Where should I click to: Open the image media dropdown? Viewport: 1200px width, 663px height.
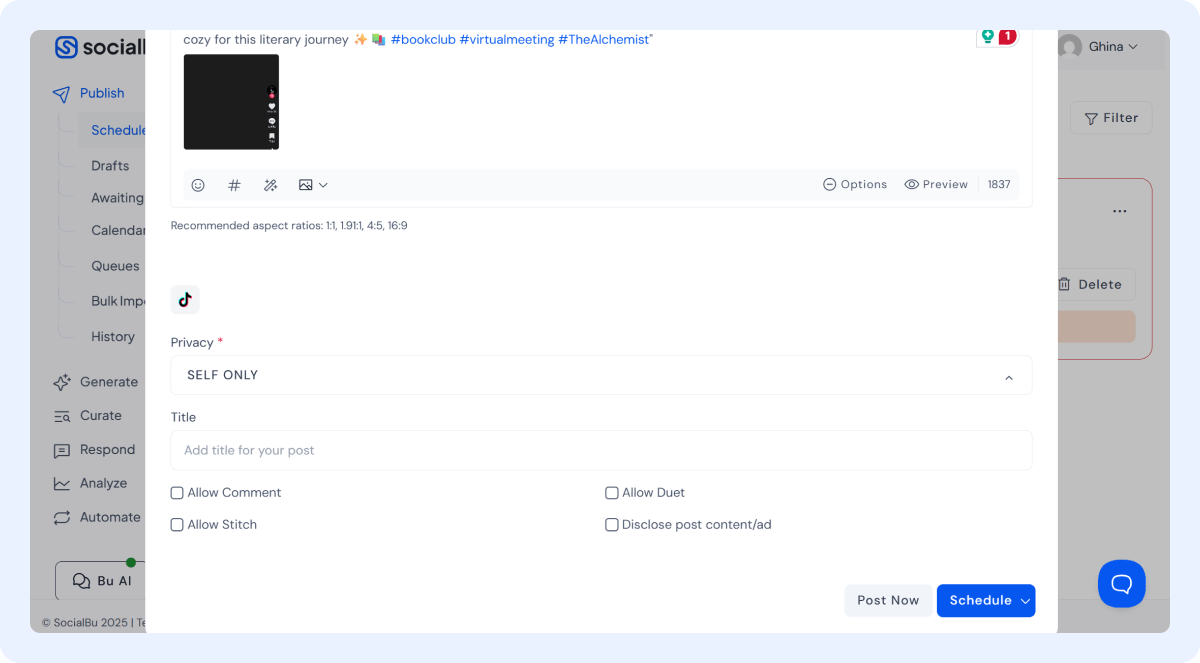[x=313, y=185]
